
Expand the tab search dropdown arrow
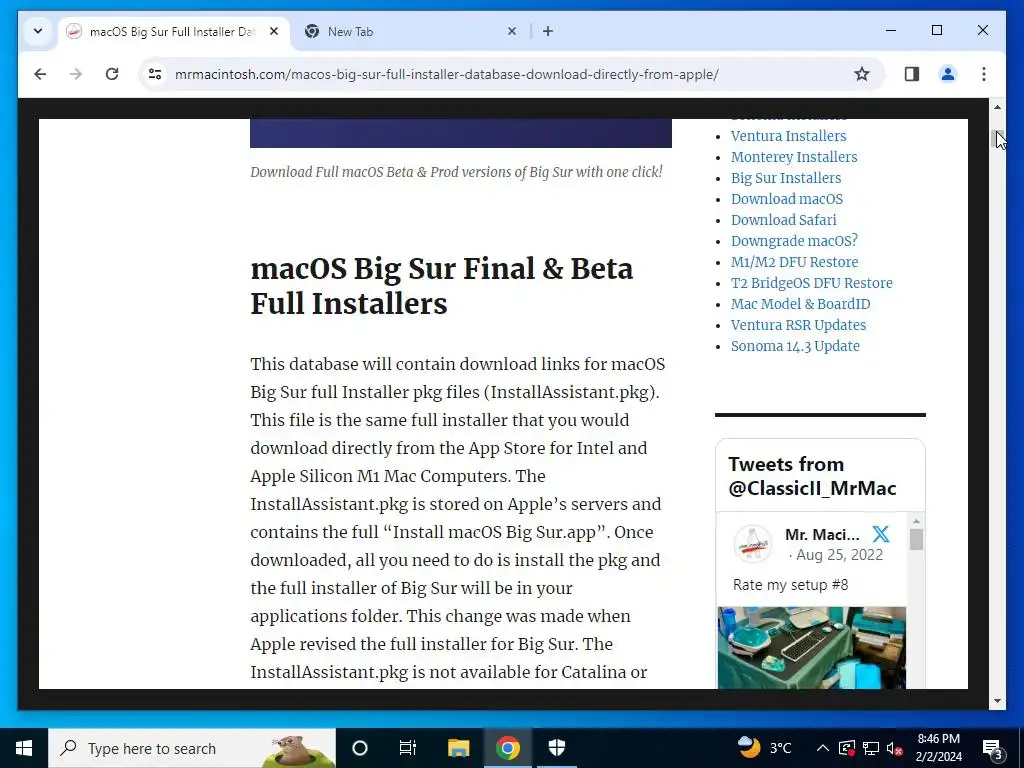(38, 31)
